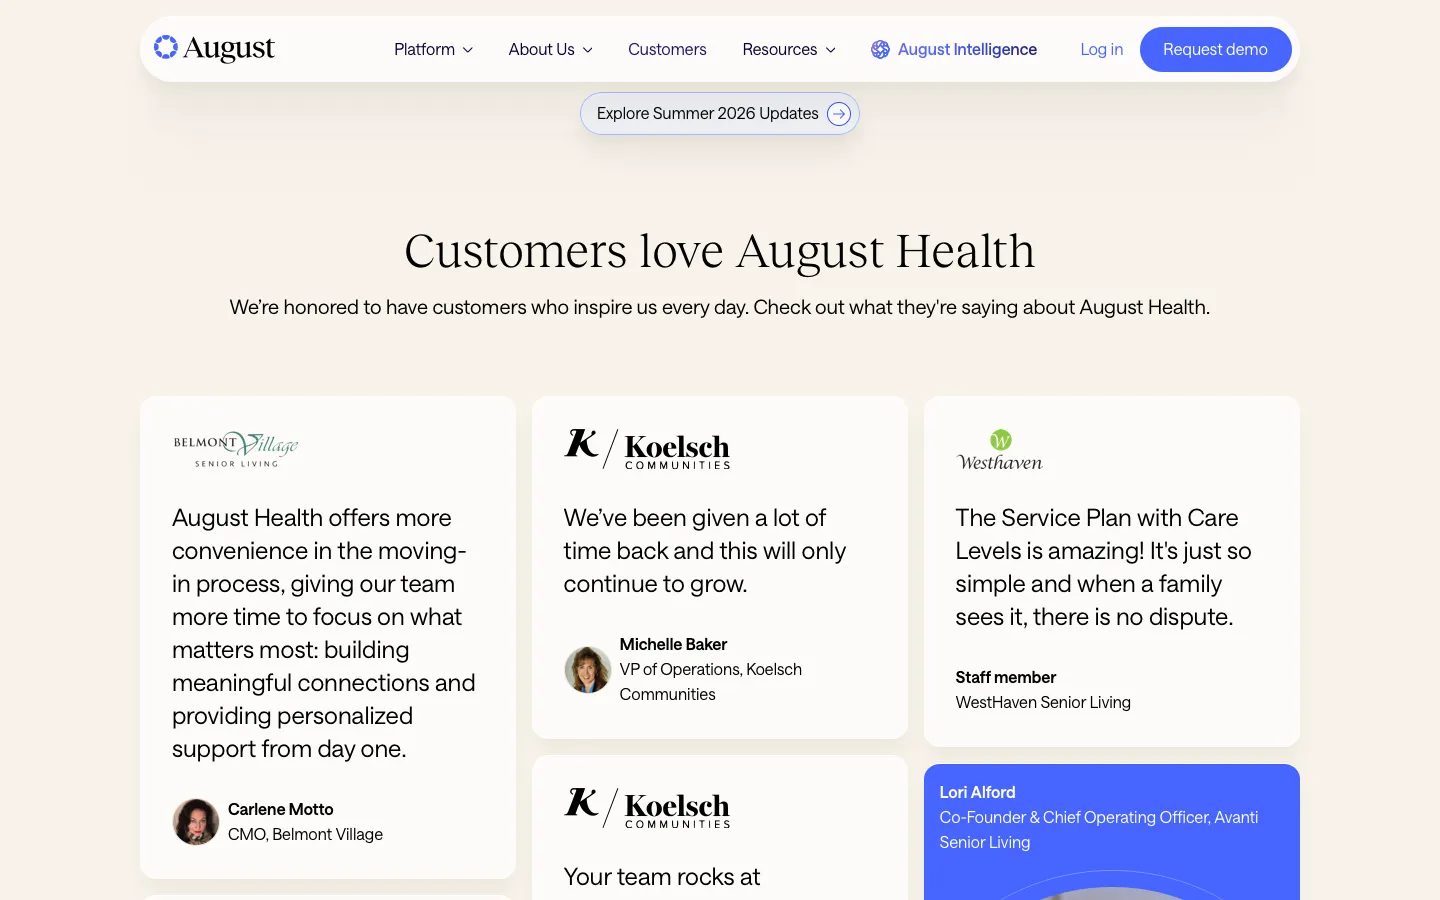Click the circled arrow icon in the updates pill
This screenshot has height=900, width=1440.
tap(839, 113)
